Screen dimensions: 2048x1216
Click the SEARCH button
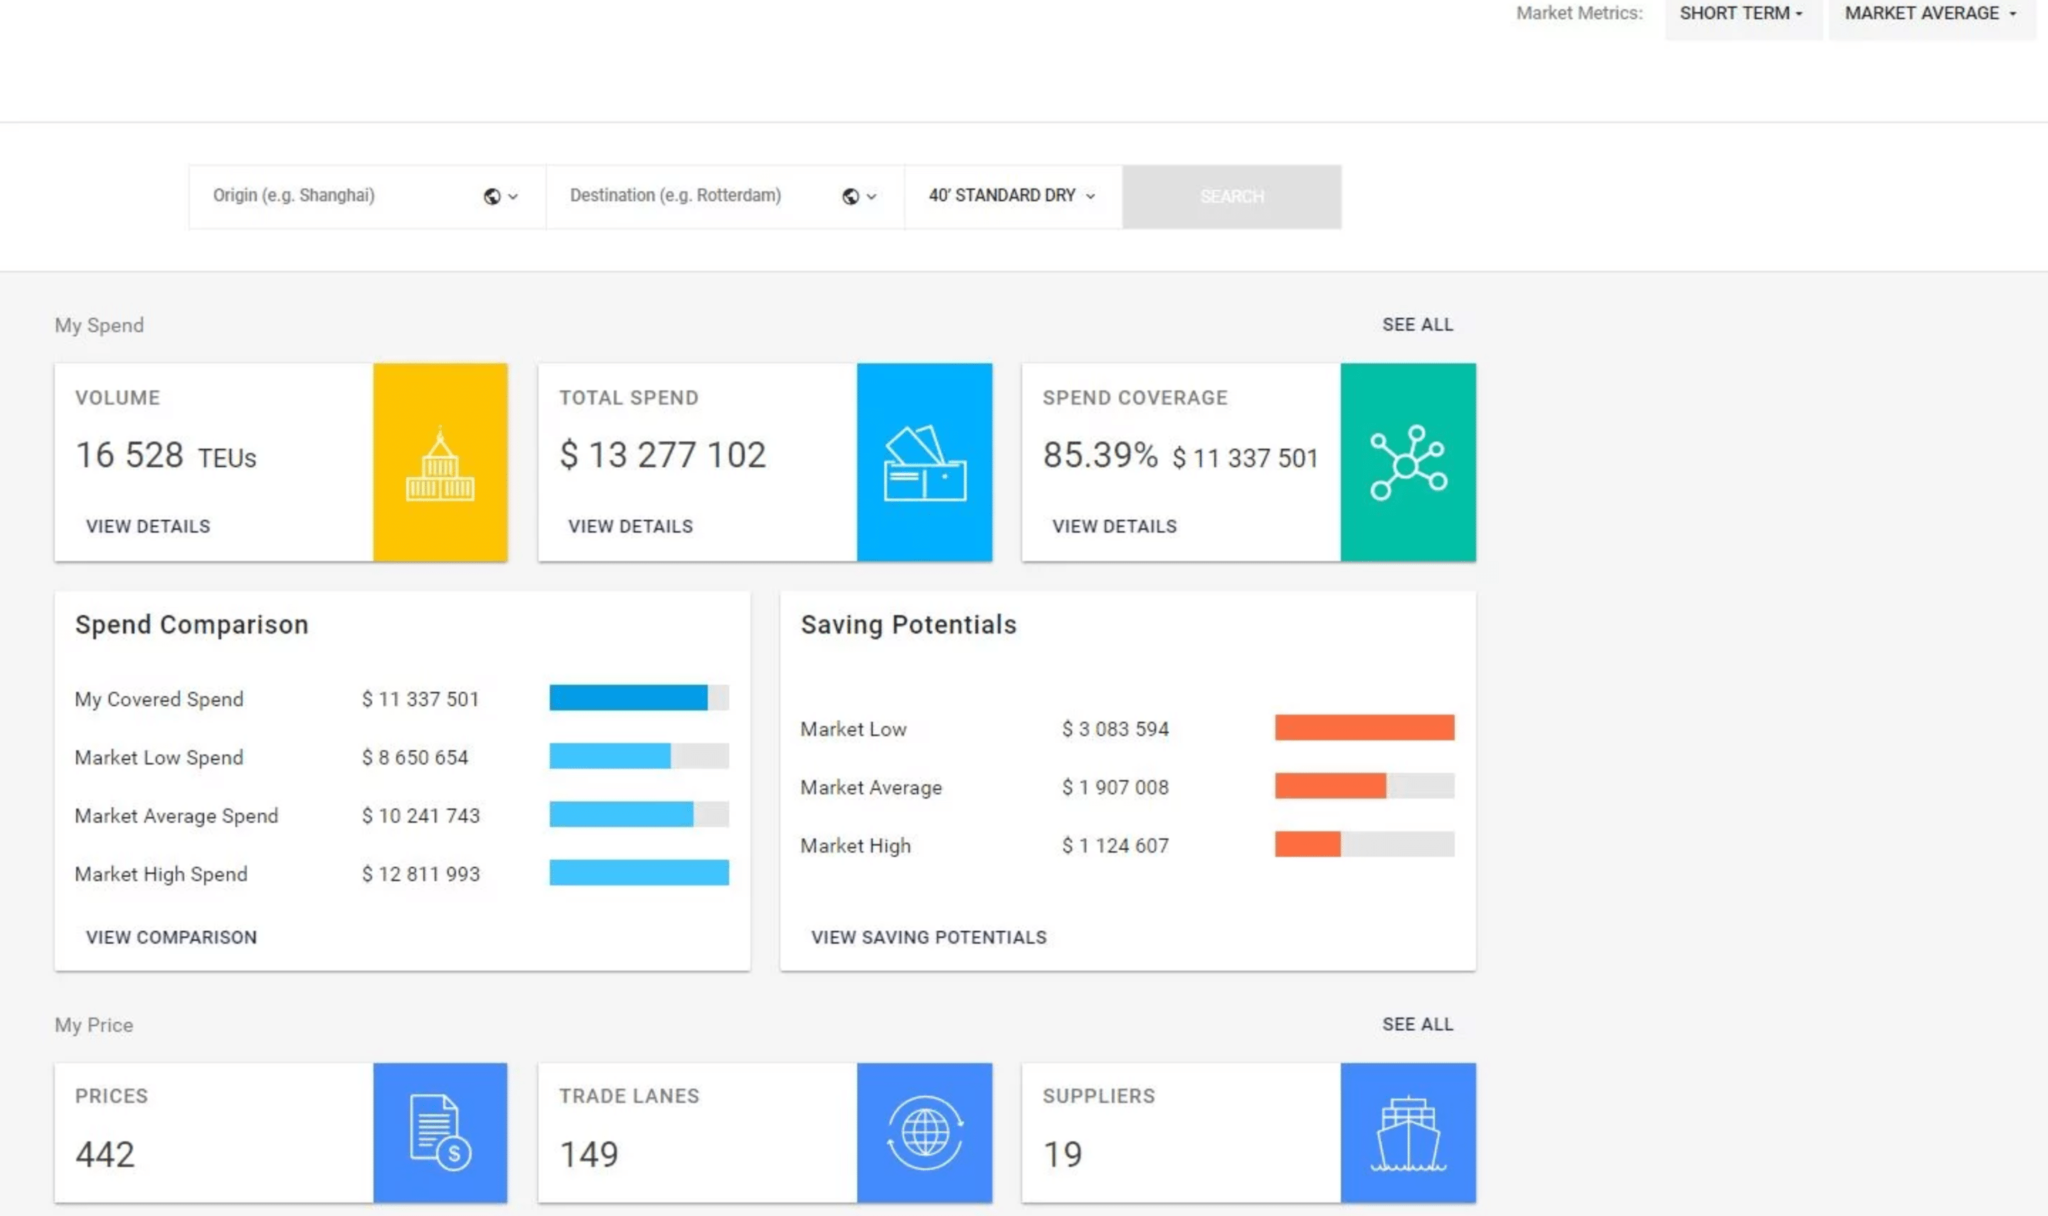(1231, 196)
